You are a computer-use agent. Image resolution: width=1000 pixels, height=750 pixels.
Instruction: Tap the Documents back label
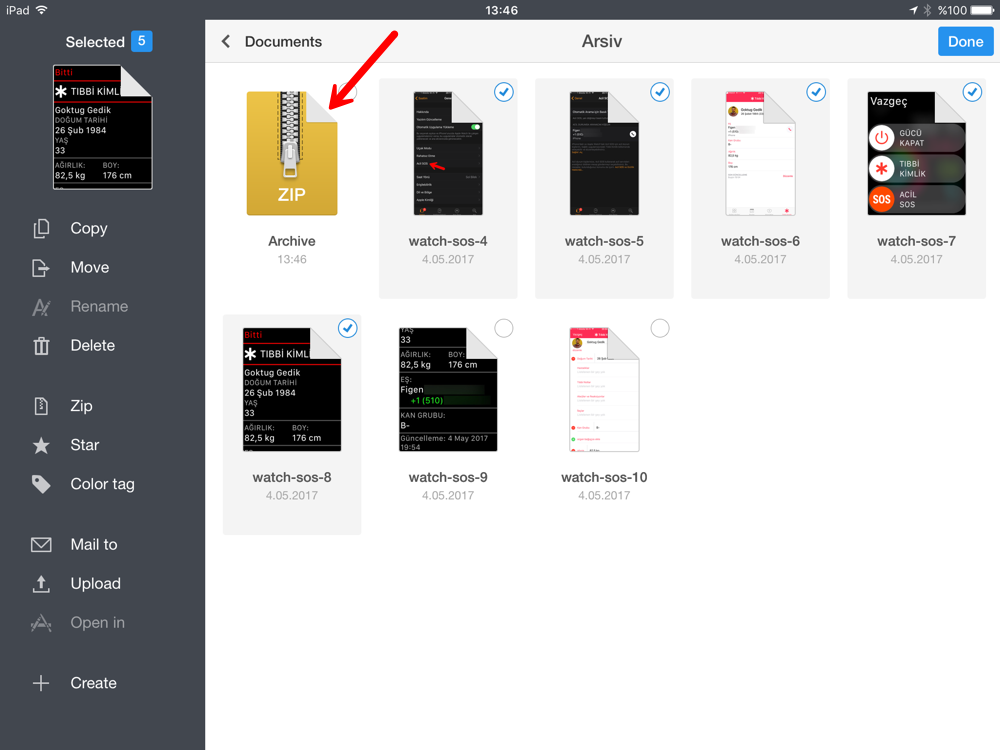(283, 42)
